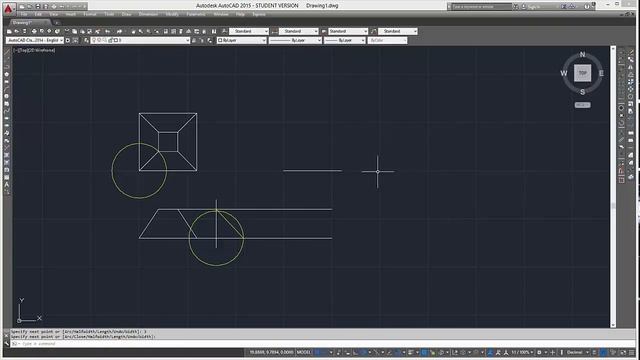Toggle Ortho mode in status bar

click(356, 352)
